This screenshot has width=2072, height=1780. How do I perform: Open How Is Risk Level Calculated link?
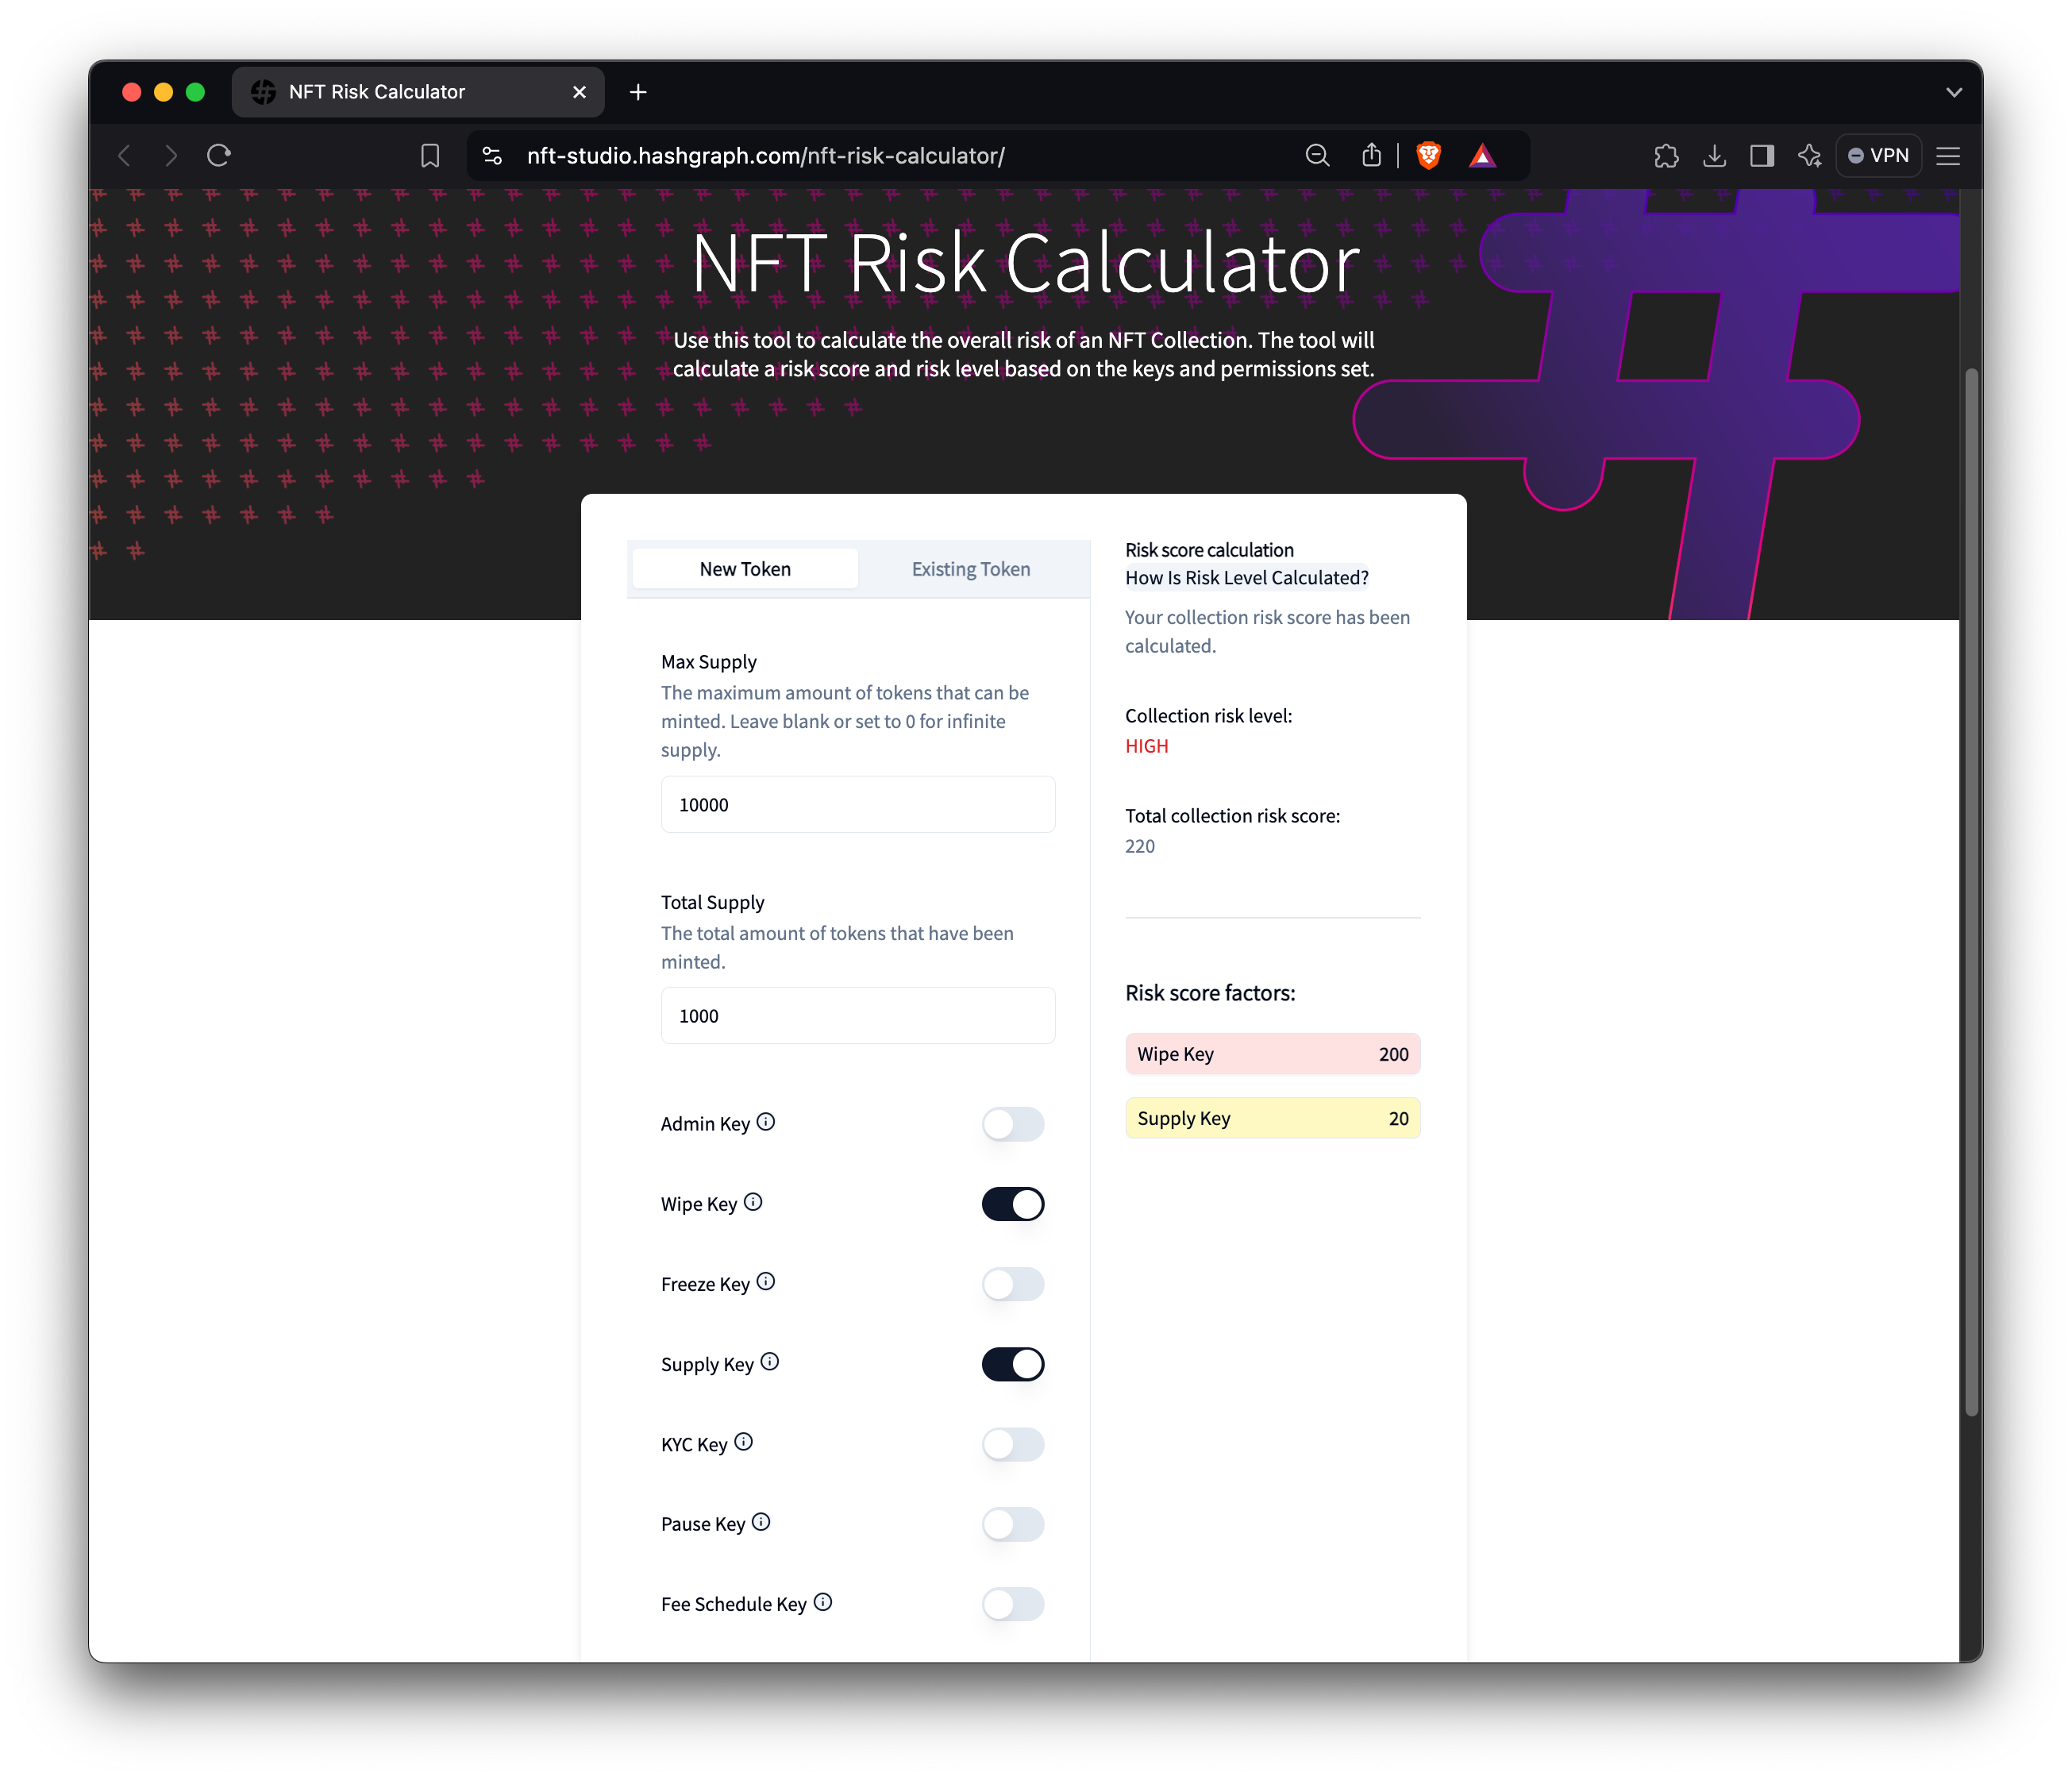1246,578
